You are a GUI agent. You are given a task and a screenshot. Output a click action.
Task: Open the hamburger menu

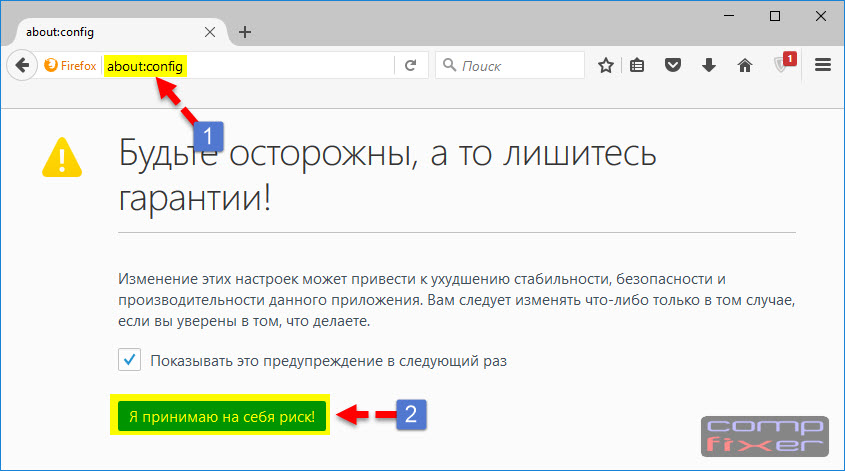[823, 66]
